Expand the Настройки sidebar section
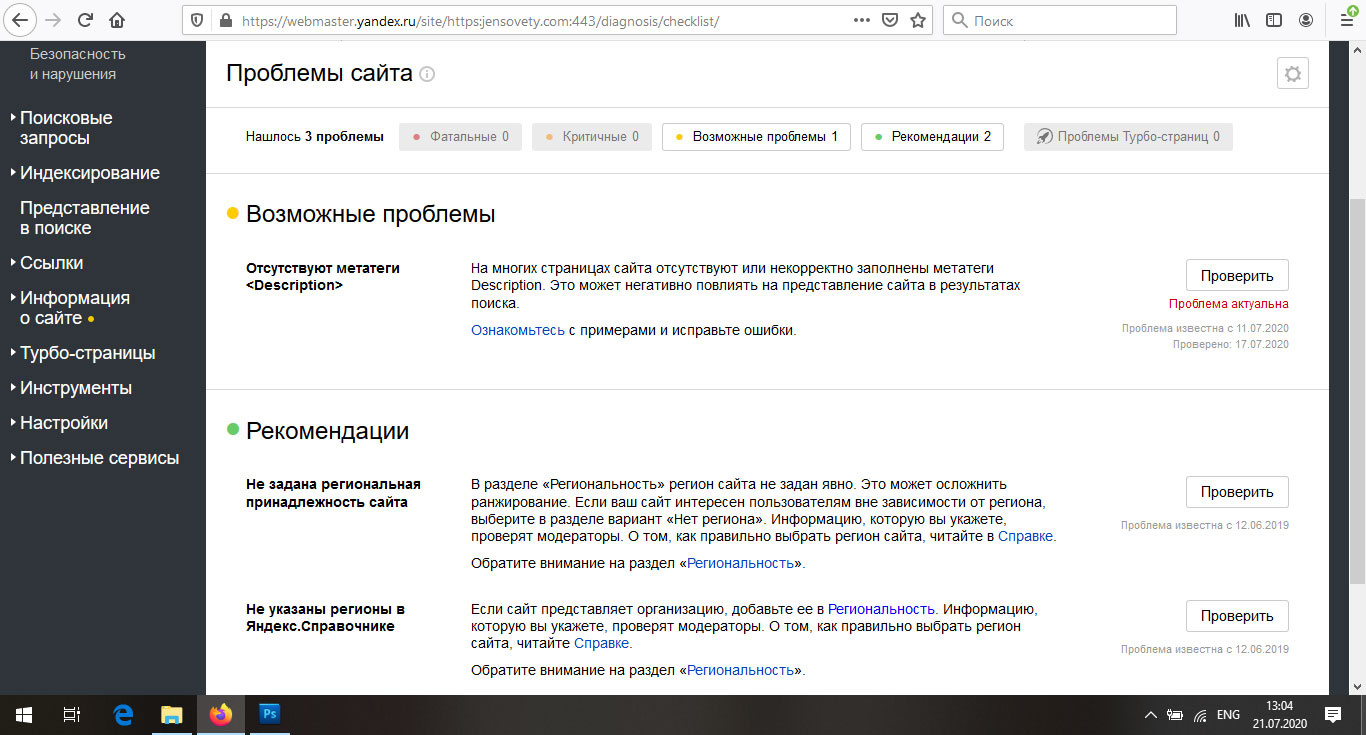The width and height of the screenshot is (1366, 735). pyautogui.click(x=64, y=423)
